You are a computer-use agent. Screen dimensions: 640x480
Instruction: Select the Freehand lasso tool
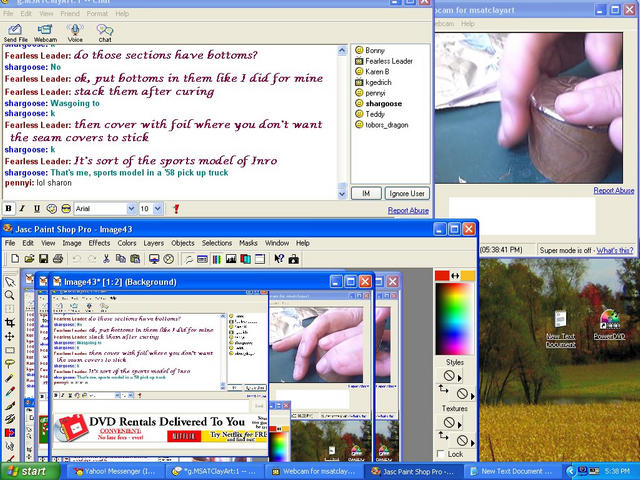(10, 364)
